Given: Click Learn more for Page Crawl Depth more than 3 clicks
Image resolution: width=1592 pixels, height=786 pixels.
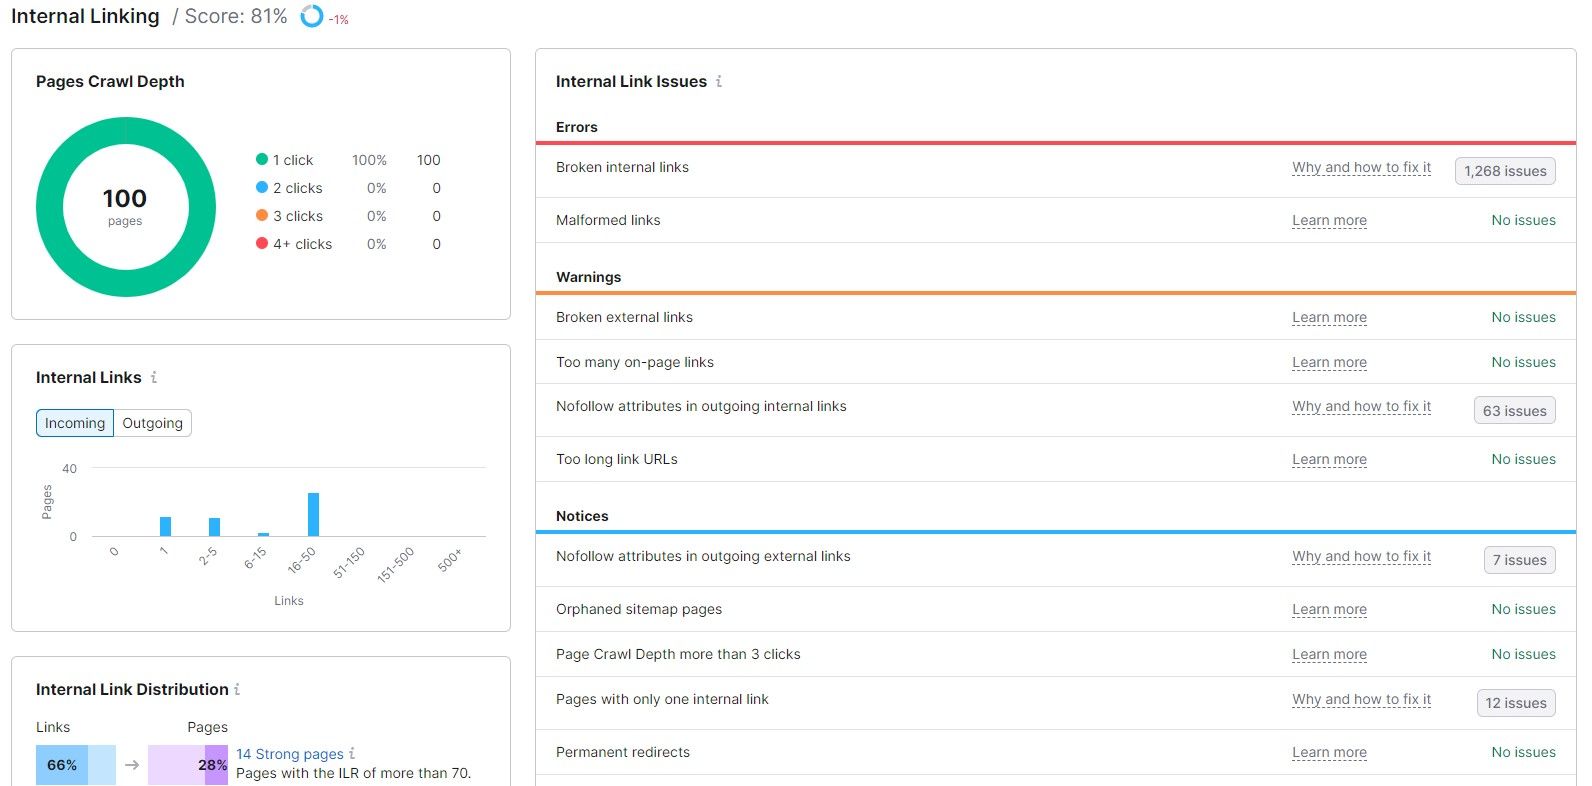Looking at the screenshot, I should point(1329,654).
